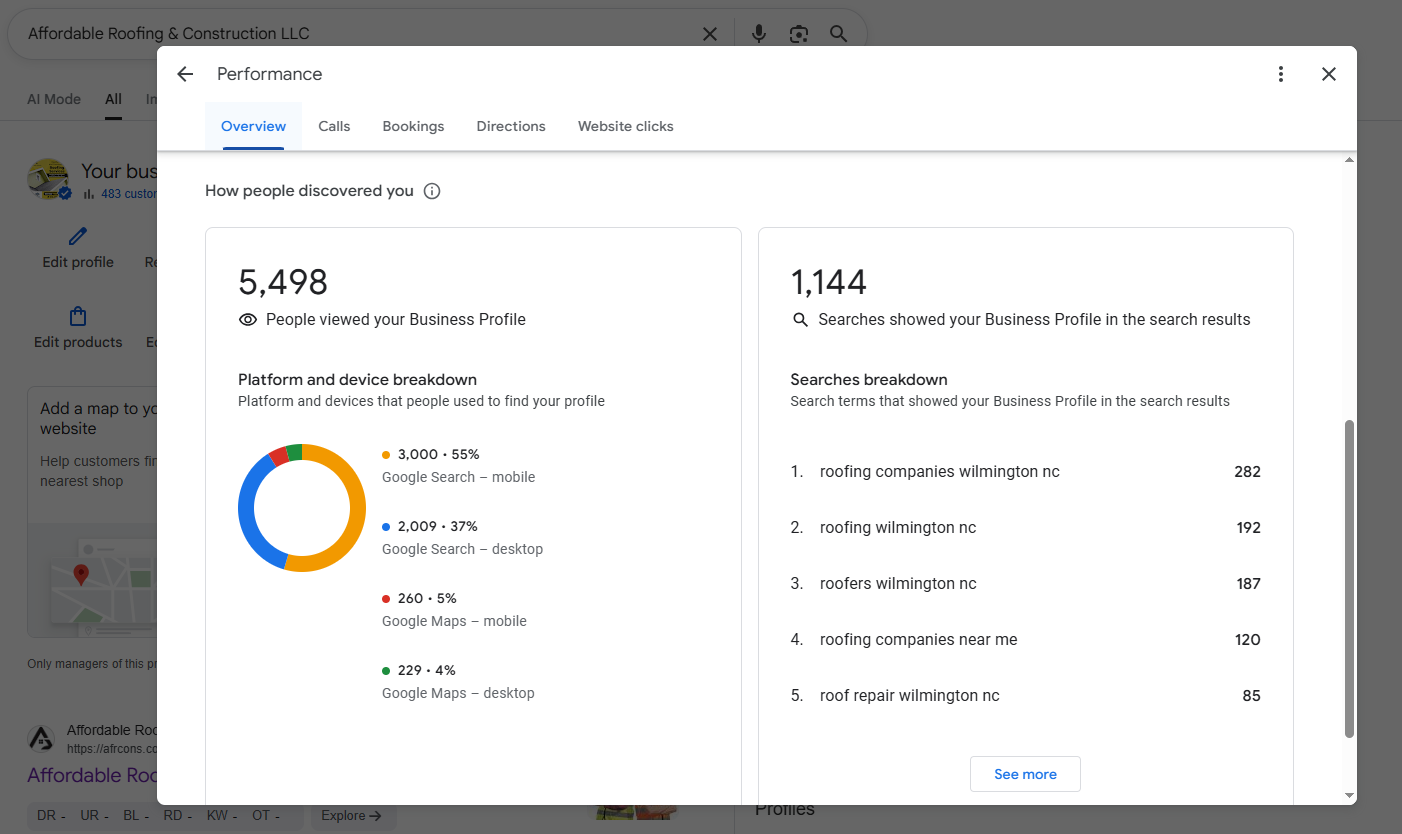Click the scroll down arrow of dialog
1402x834 pixels.
pyautogui.click(x=1349, y=796)
